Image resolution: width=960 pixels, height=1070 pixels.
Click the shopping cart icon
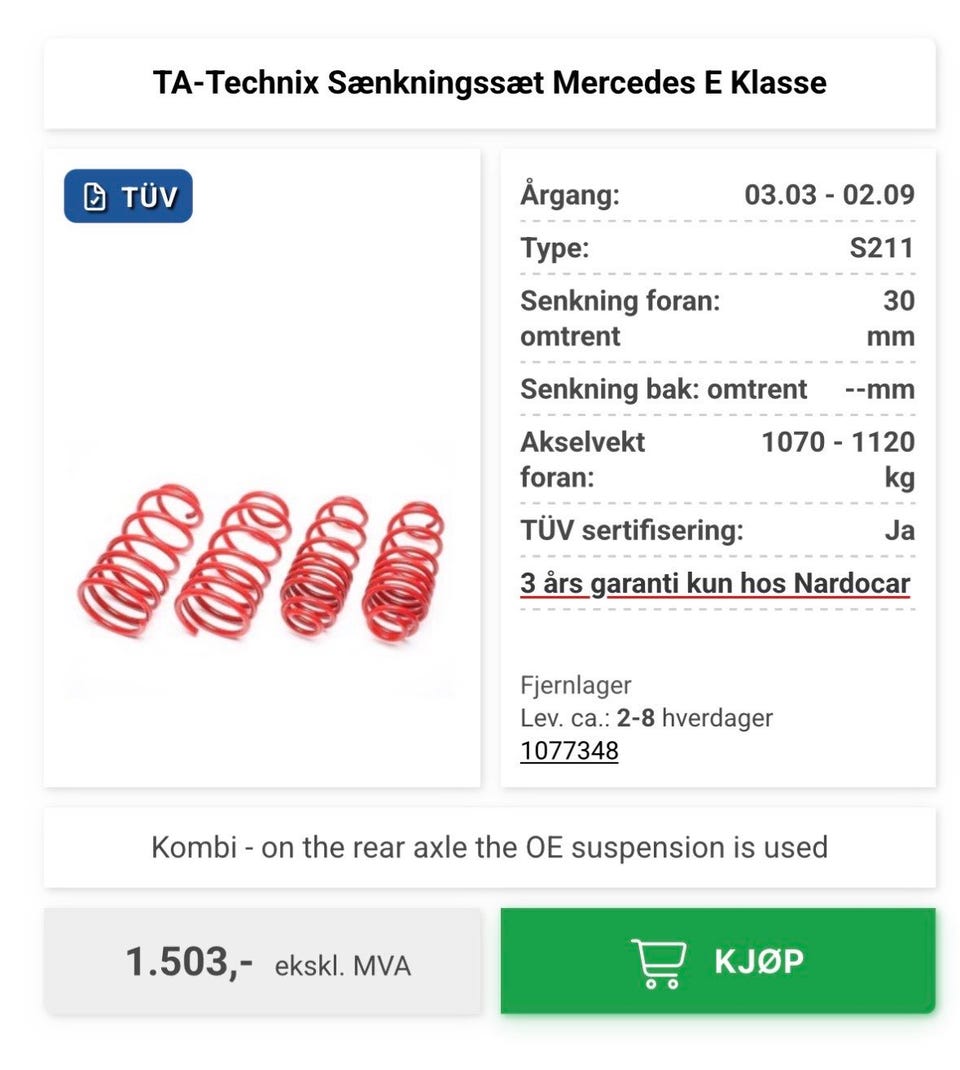[659, 962]
